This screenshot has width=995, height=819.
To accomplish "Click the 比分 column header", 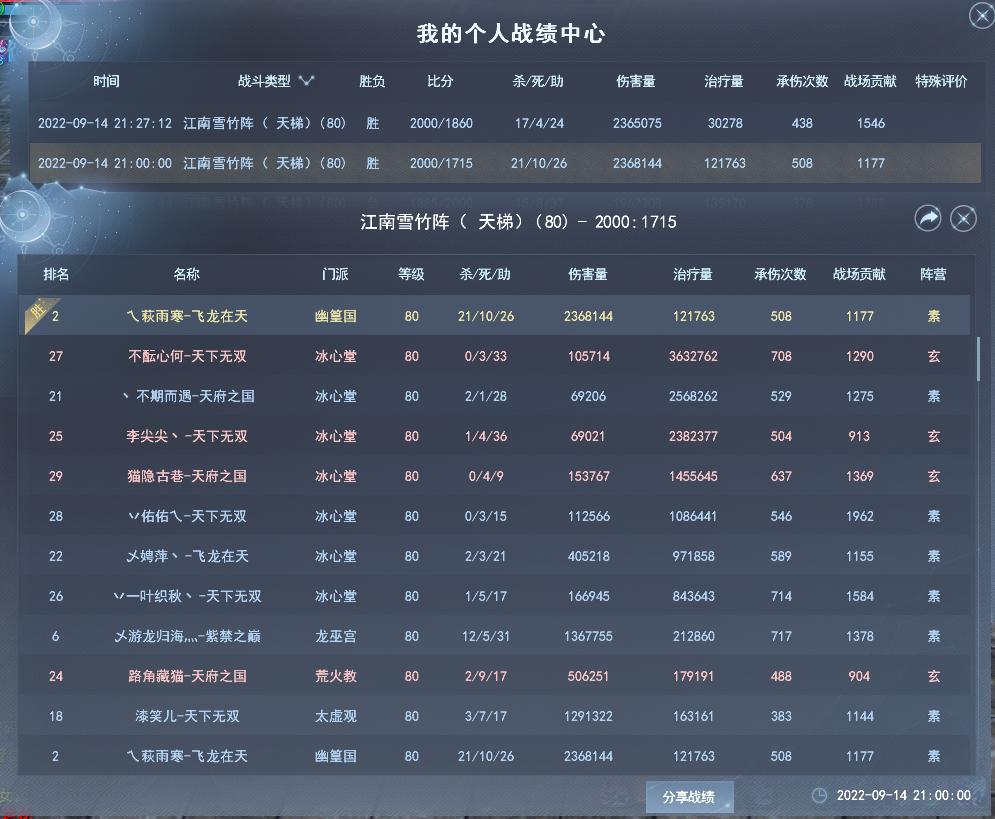I will (440, 81).
